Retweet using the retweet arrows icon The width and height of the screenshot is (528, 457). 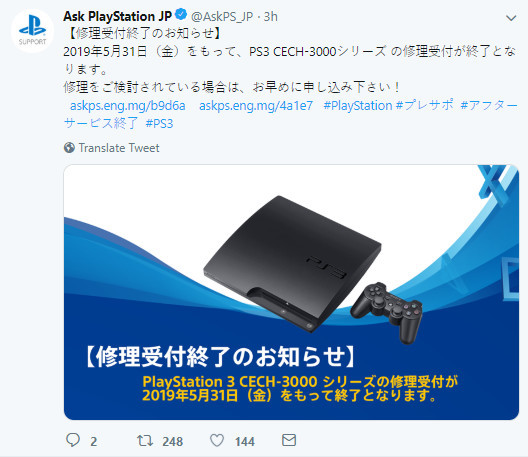145,440
